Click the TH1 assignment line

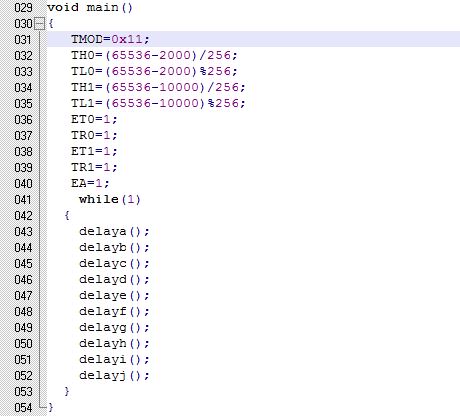[x=158, y=87]
